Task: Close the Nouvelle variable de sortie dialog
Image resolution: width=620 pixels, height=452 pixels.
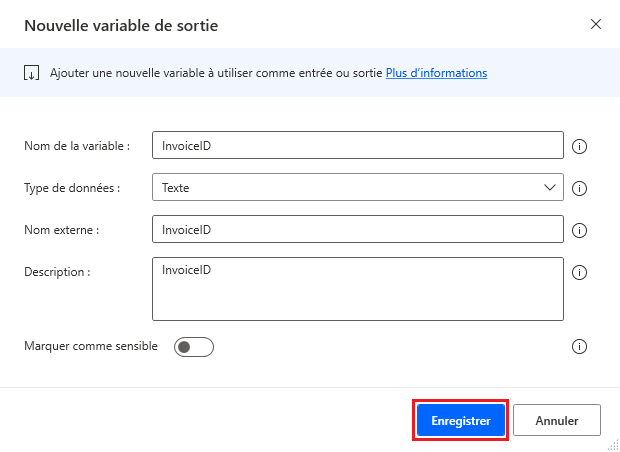Action: (596, 24)
